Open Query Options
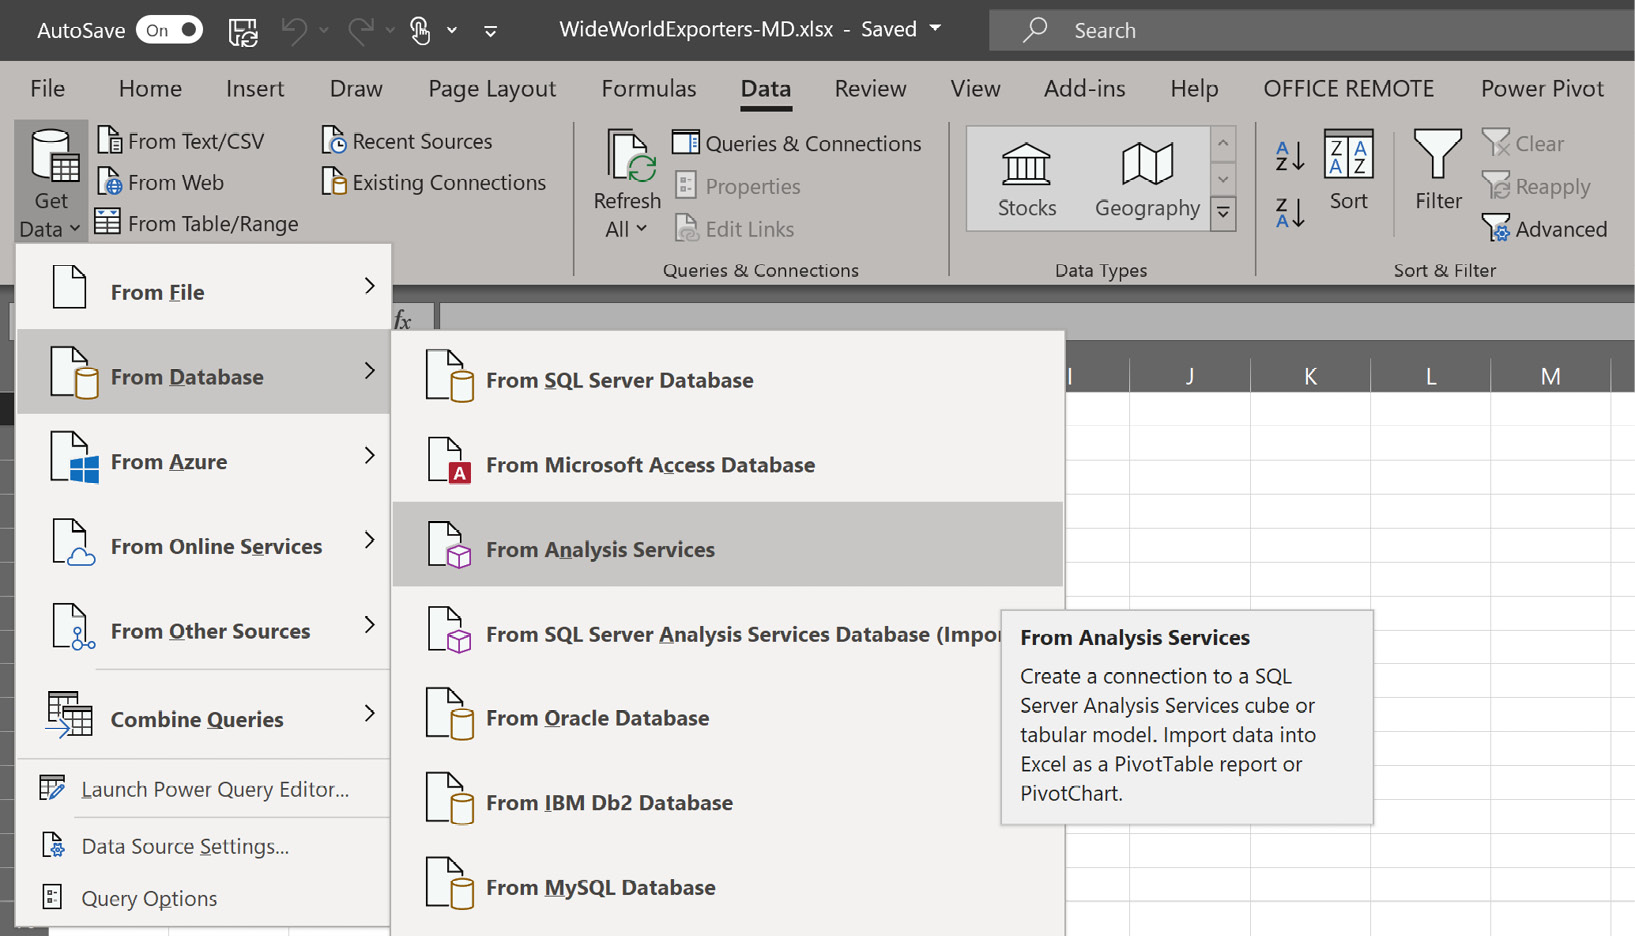1635x936 pixels. [204, 898]
